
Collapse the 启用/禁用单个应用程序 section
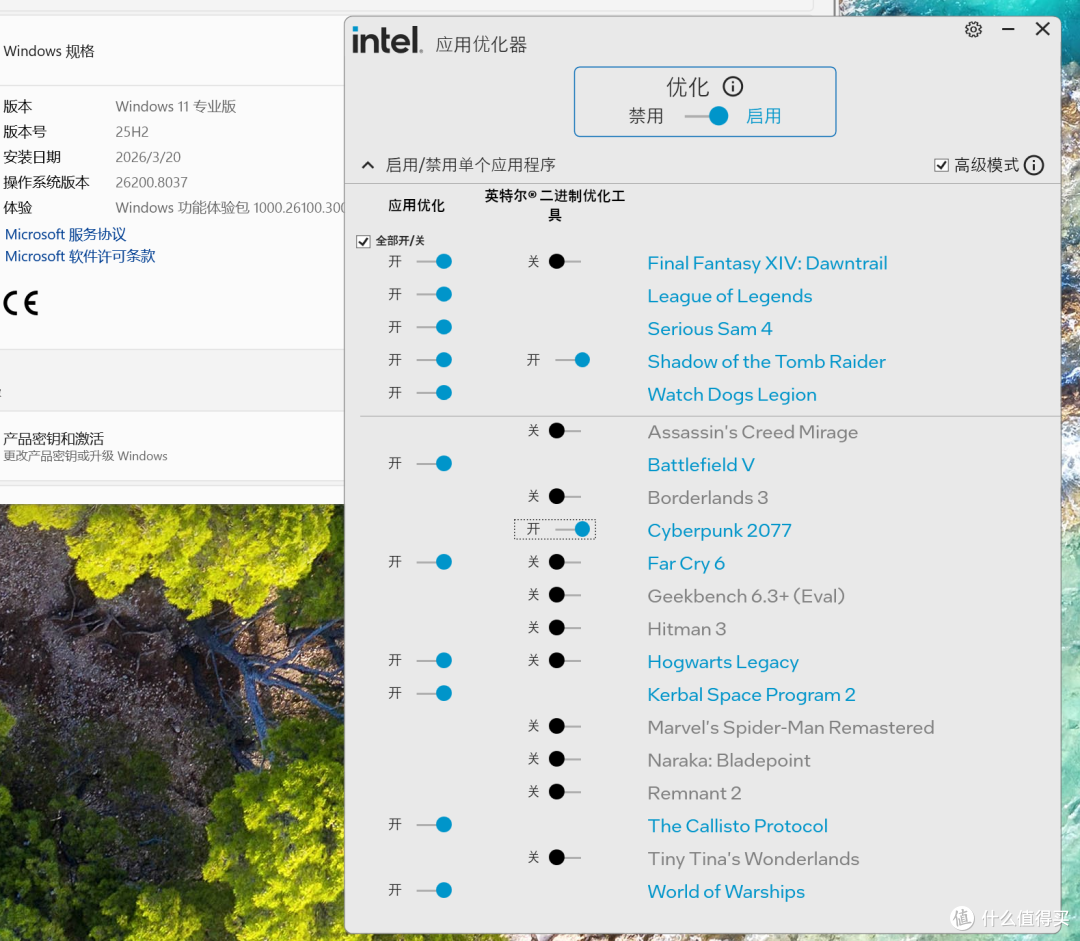click(x=368, y=165)
